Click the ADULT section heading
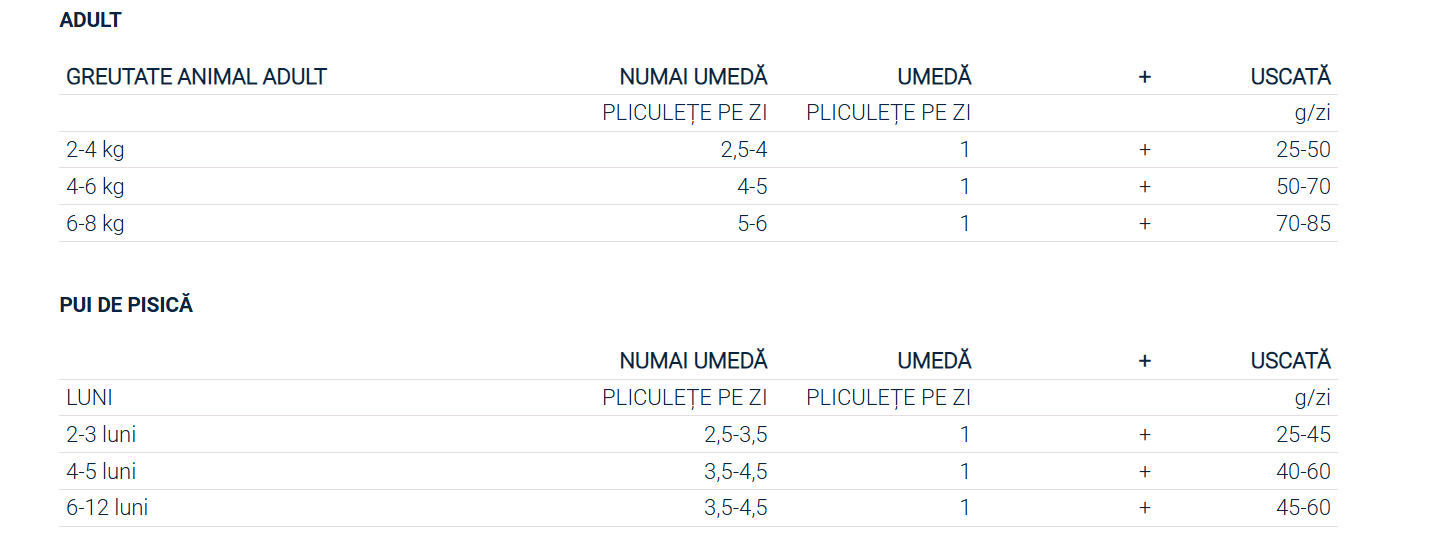 [x=90, y=20]
